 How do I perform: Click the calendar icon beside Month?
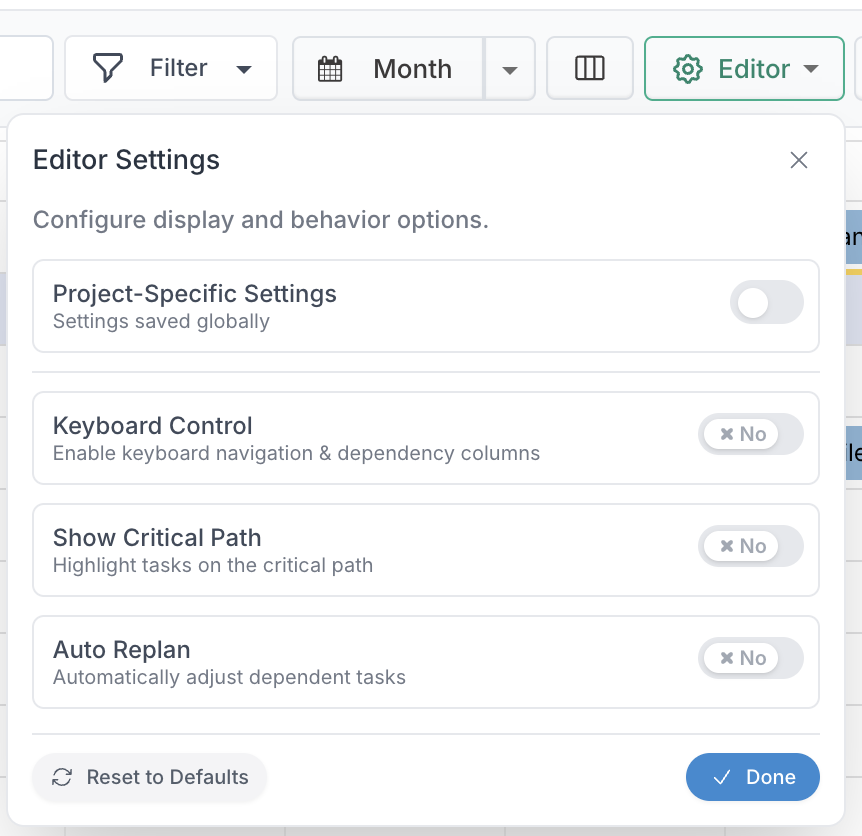[x=330, y=69]
